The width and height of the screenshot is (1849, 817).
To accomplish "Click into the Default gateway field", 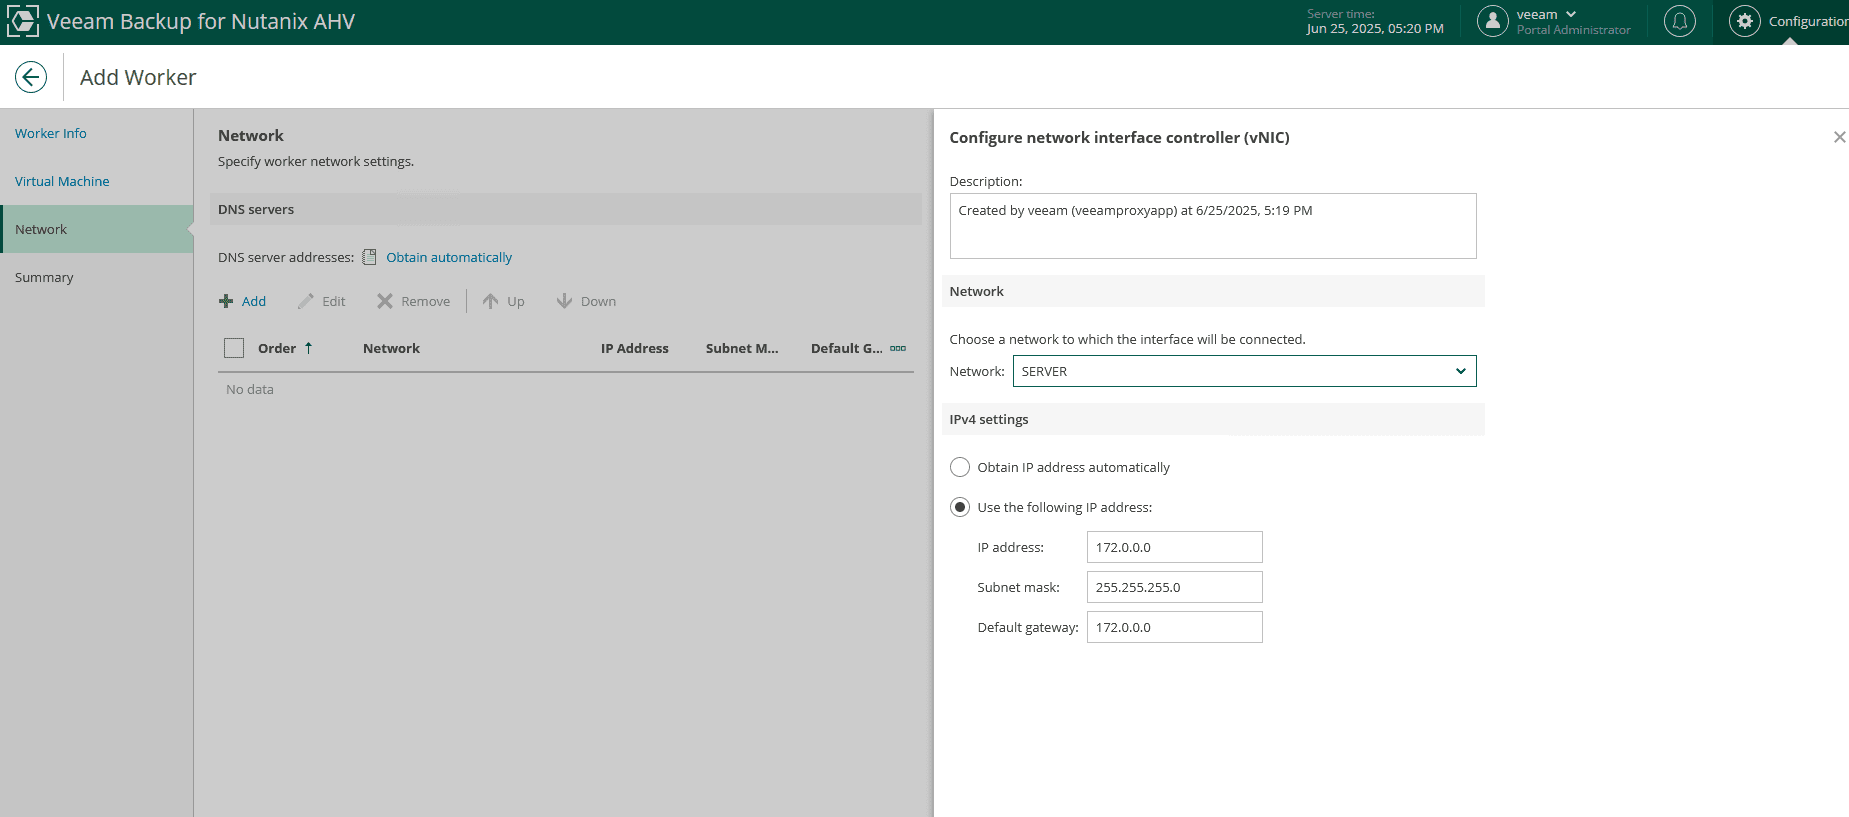I will tap(1174, 627).
